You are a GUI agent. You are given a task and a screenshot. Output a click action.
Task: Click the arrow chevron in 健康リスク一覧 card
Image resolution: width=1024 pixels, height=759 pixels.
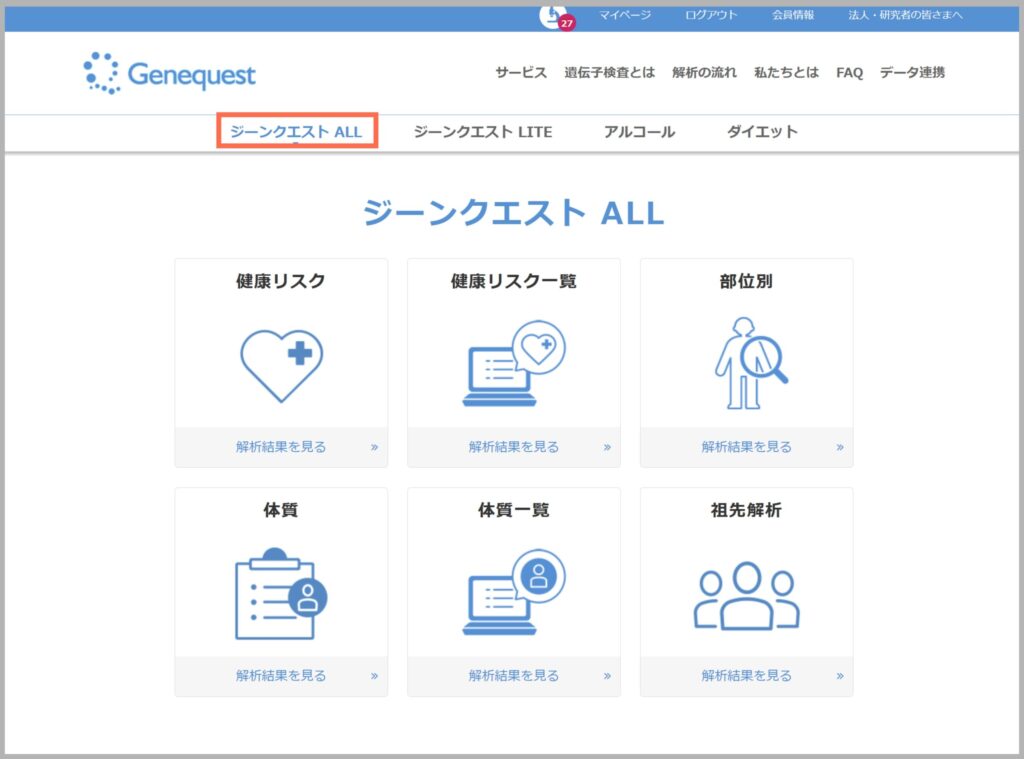607,447
